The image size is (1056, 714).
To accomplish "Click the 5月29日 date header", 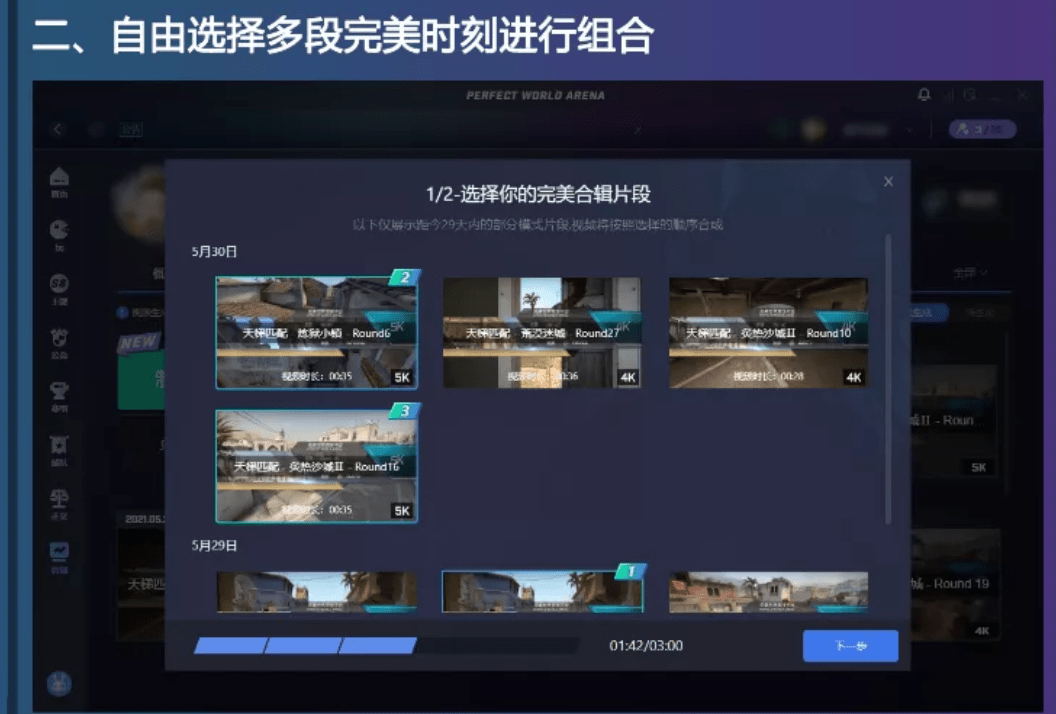I will coord(214,546).
